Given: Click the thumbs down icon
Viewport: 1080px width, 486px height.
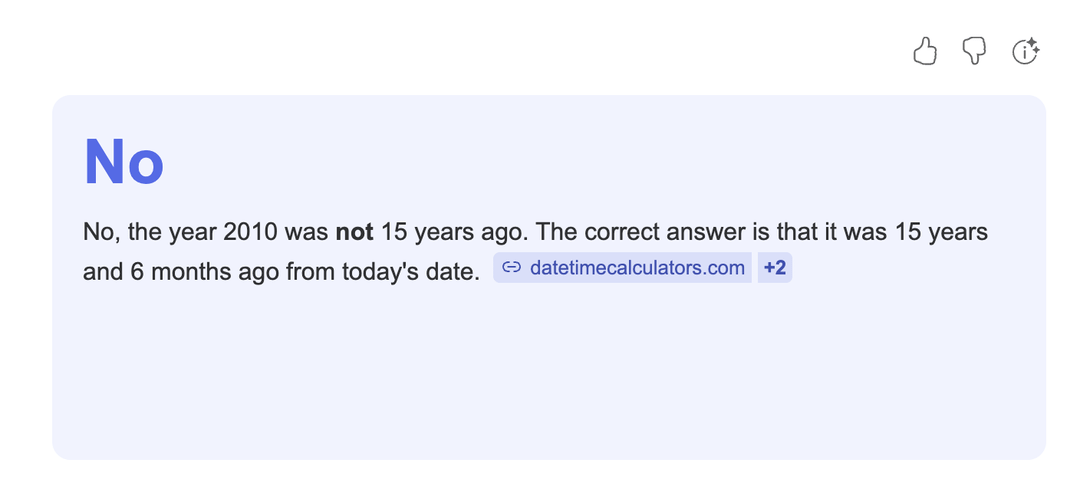Looking at the screenshot, I should click(x=973, y=51).
